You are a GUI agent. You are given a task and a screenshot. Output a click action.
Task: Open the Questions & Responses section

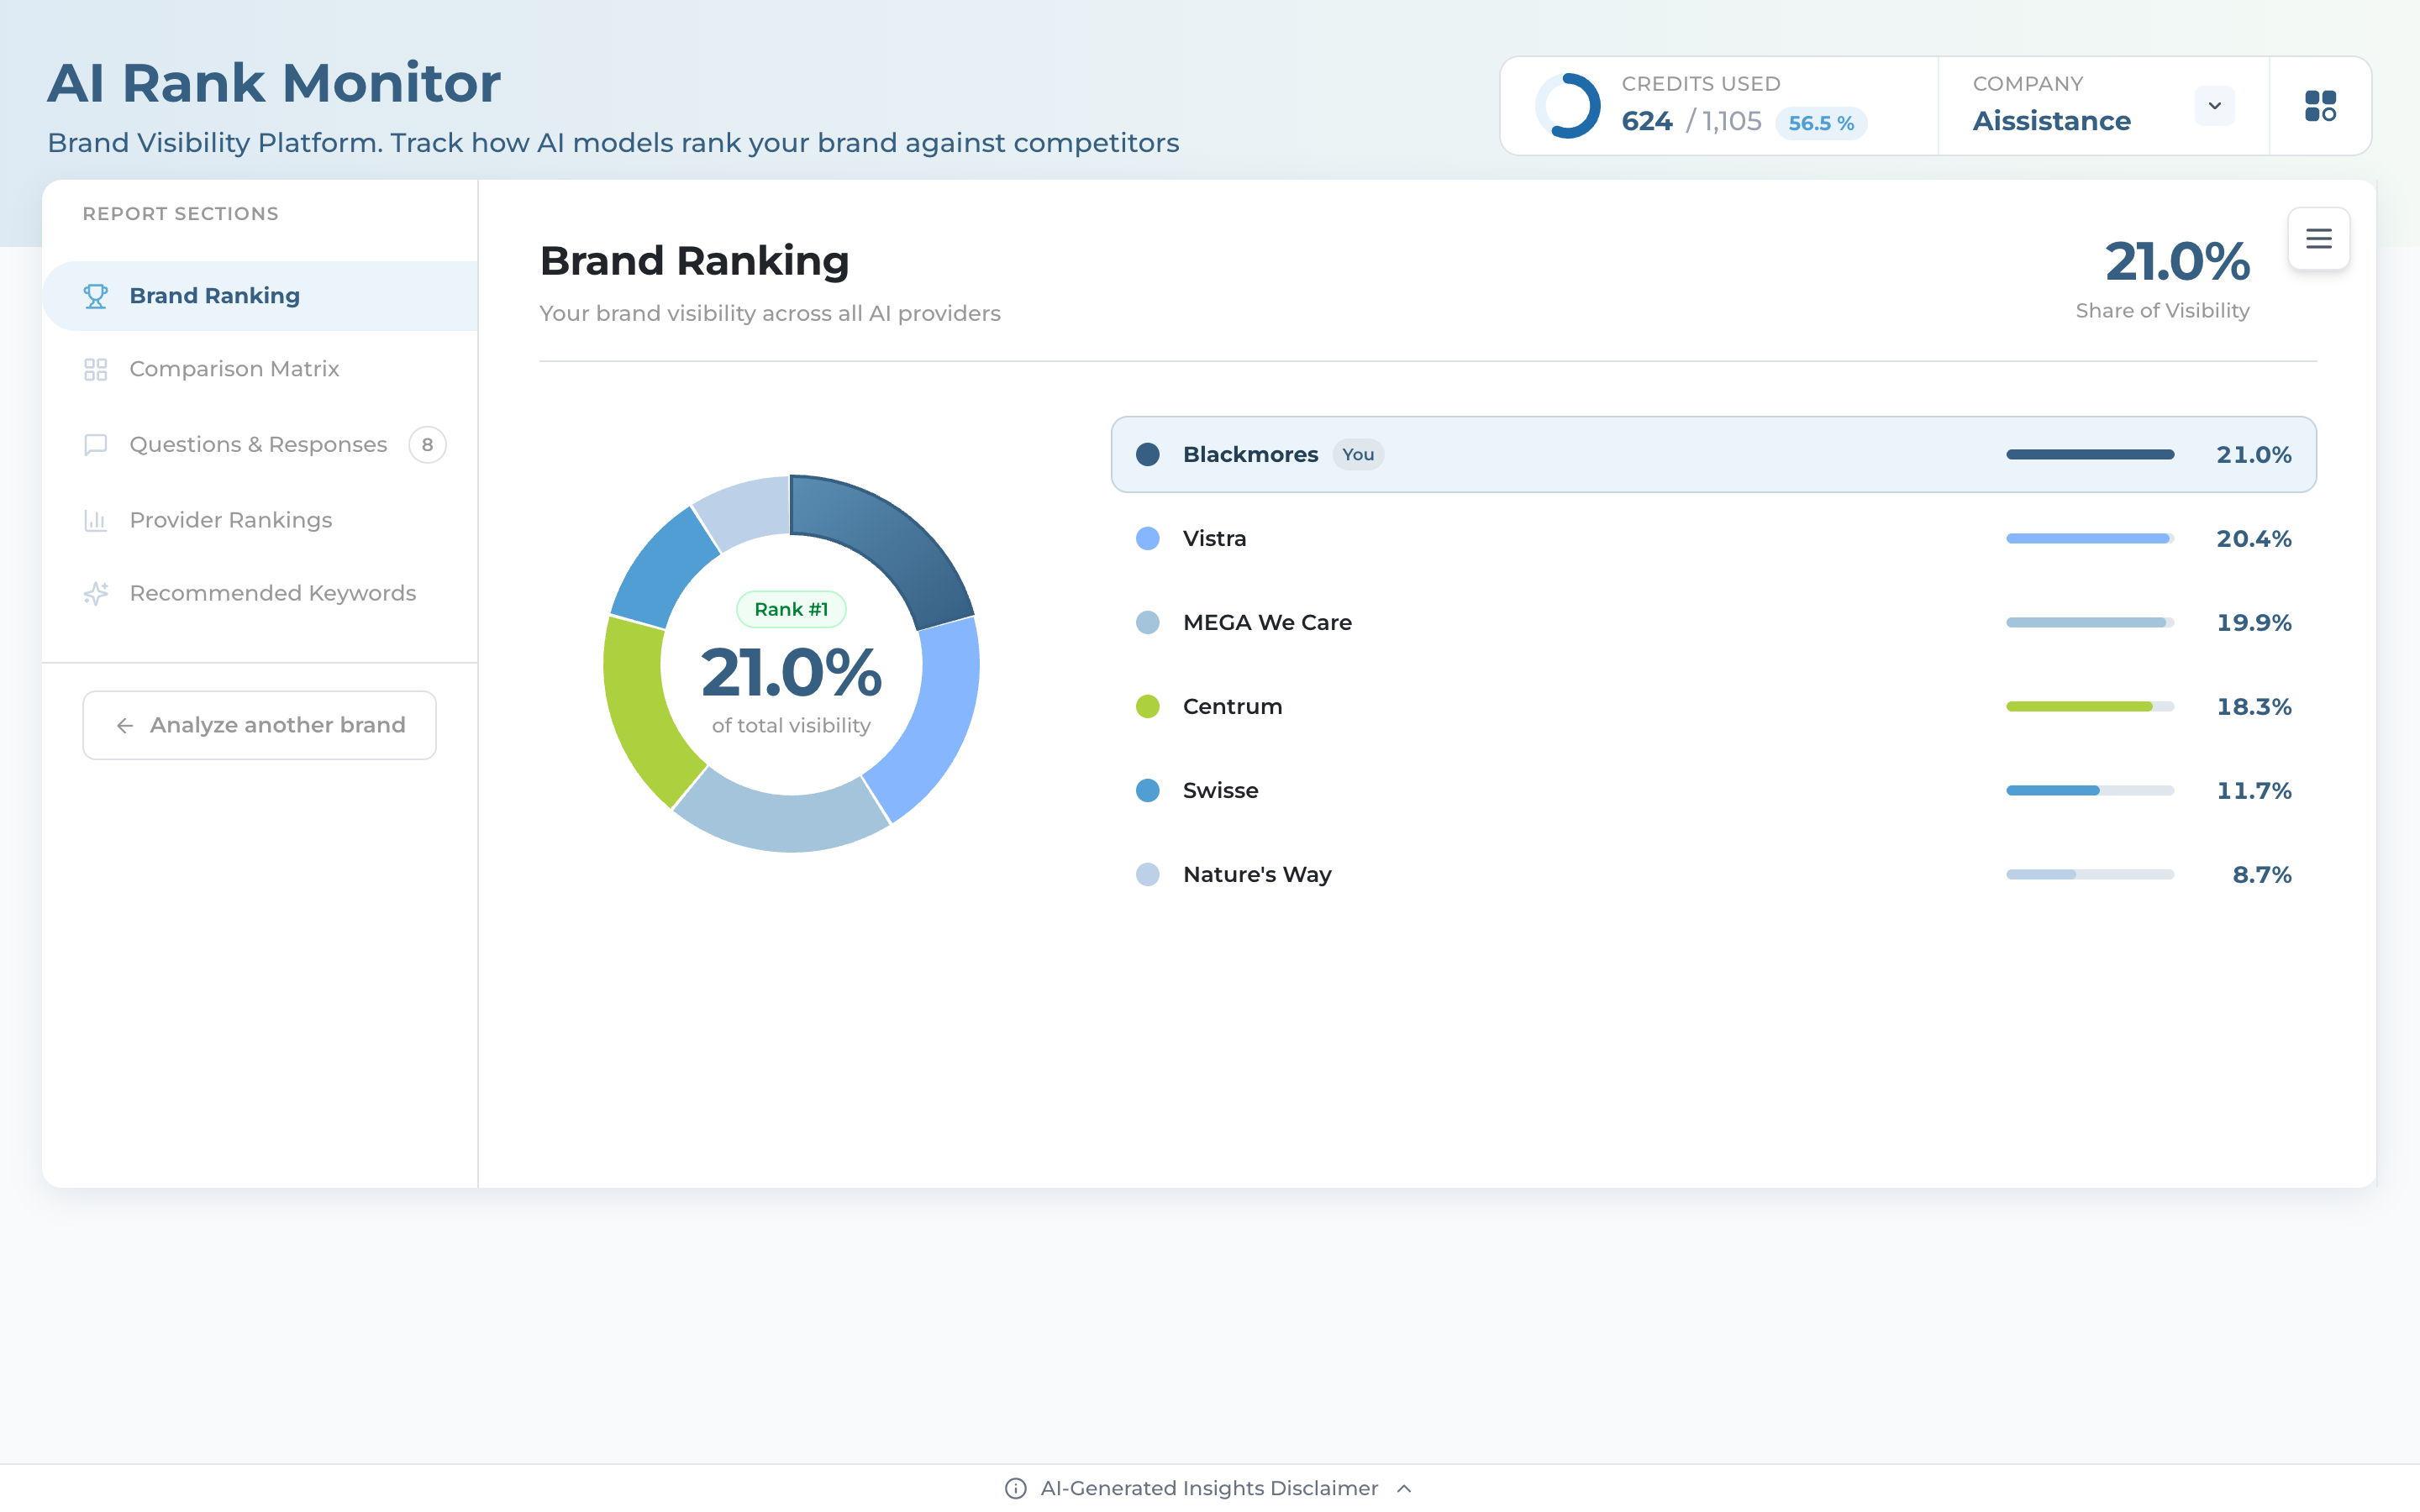click(260, 445)
